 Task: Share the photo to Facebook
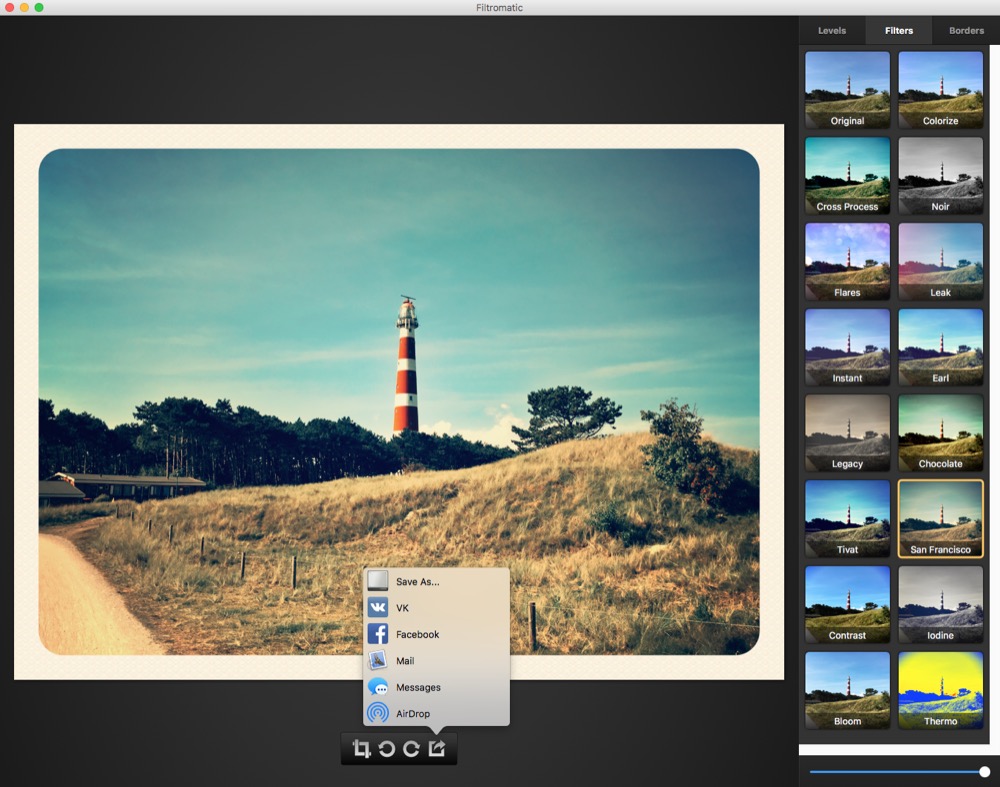point(417,634)
